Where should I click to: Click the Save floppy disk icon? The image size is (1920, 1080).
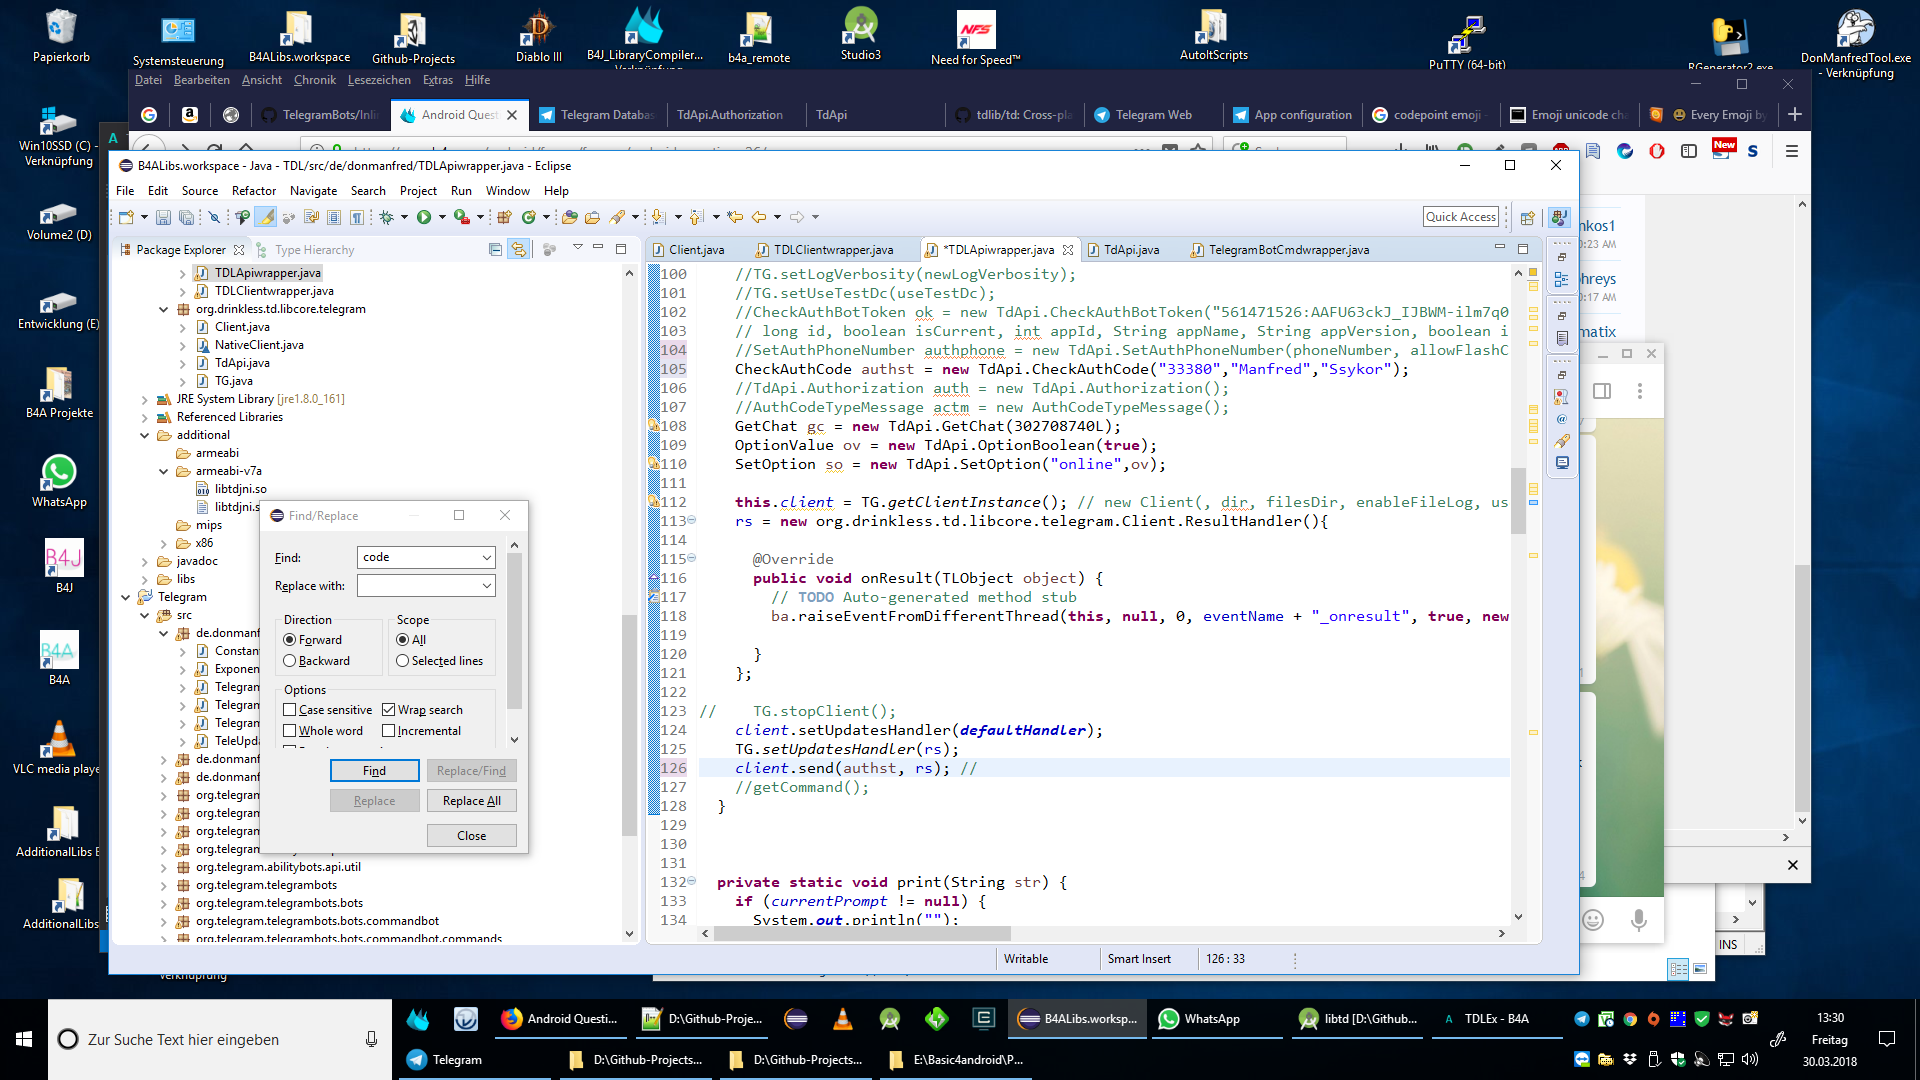pyautogui.click(x=163, y=217)
